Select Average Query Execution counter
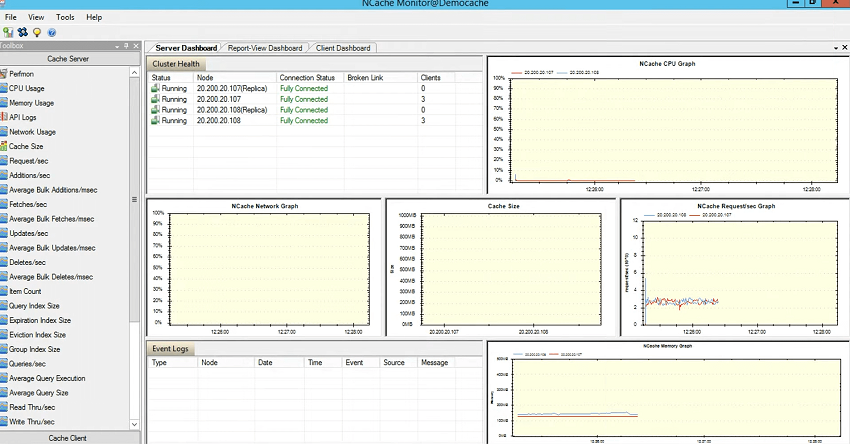 point(47,378)
